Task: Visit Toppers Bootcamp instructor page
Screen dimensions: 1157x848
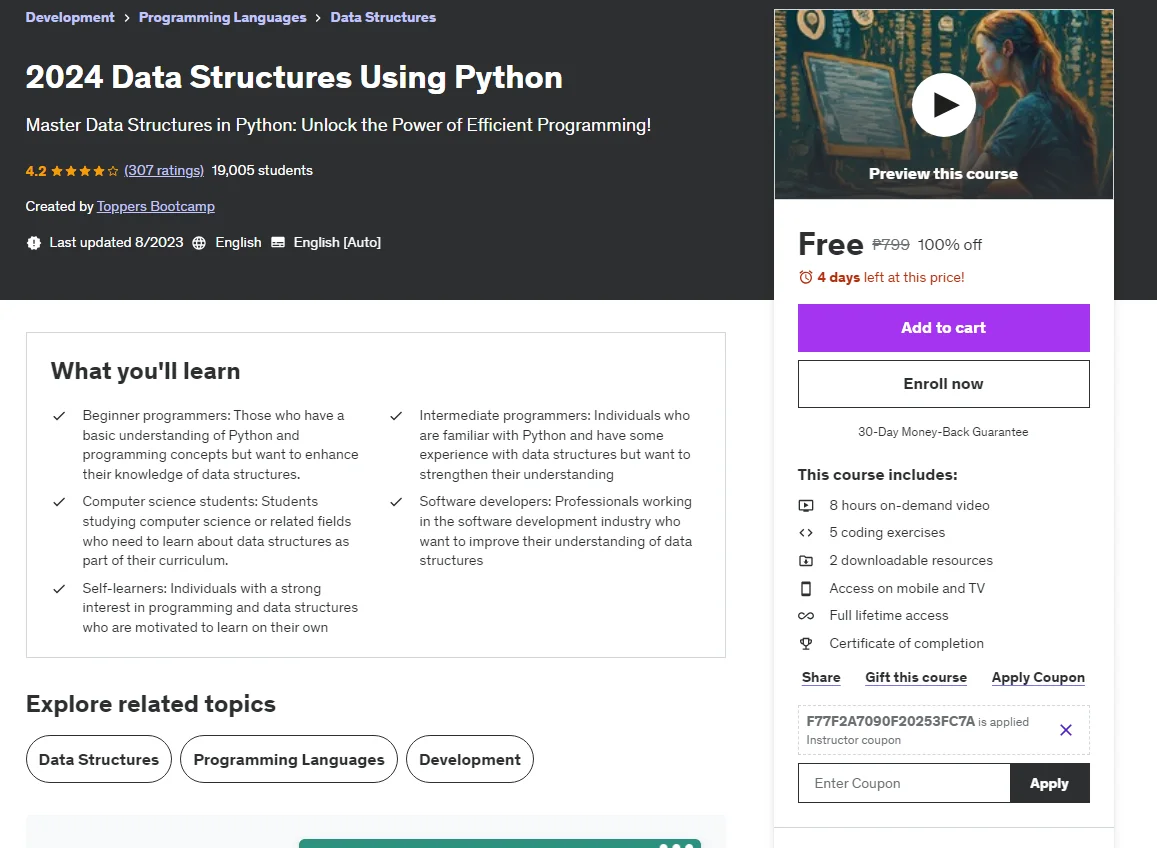Action: tap(156, 207)
